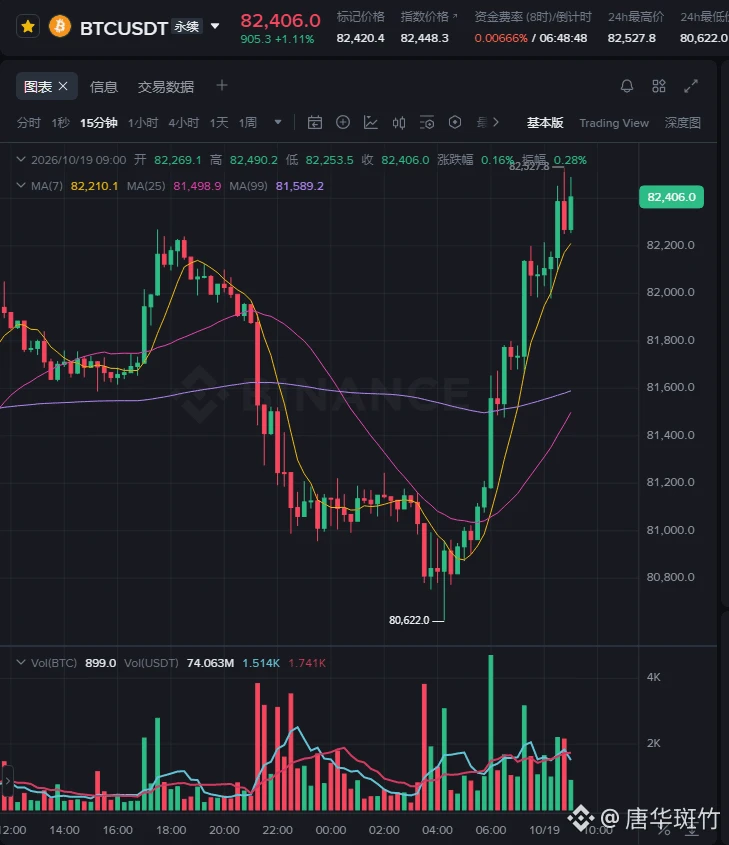The width and height of the screenshot is (729, 845).
Task: Open price alert bell icon
Action: pyautogui.click(x=627, y=86)
